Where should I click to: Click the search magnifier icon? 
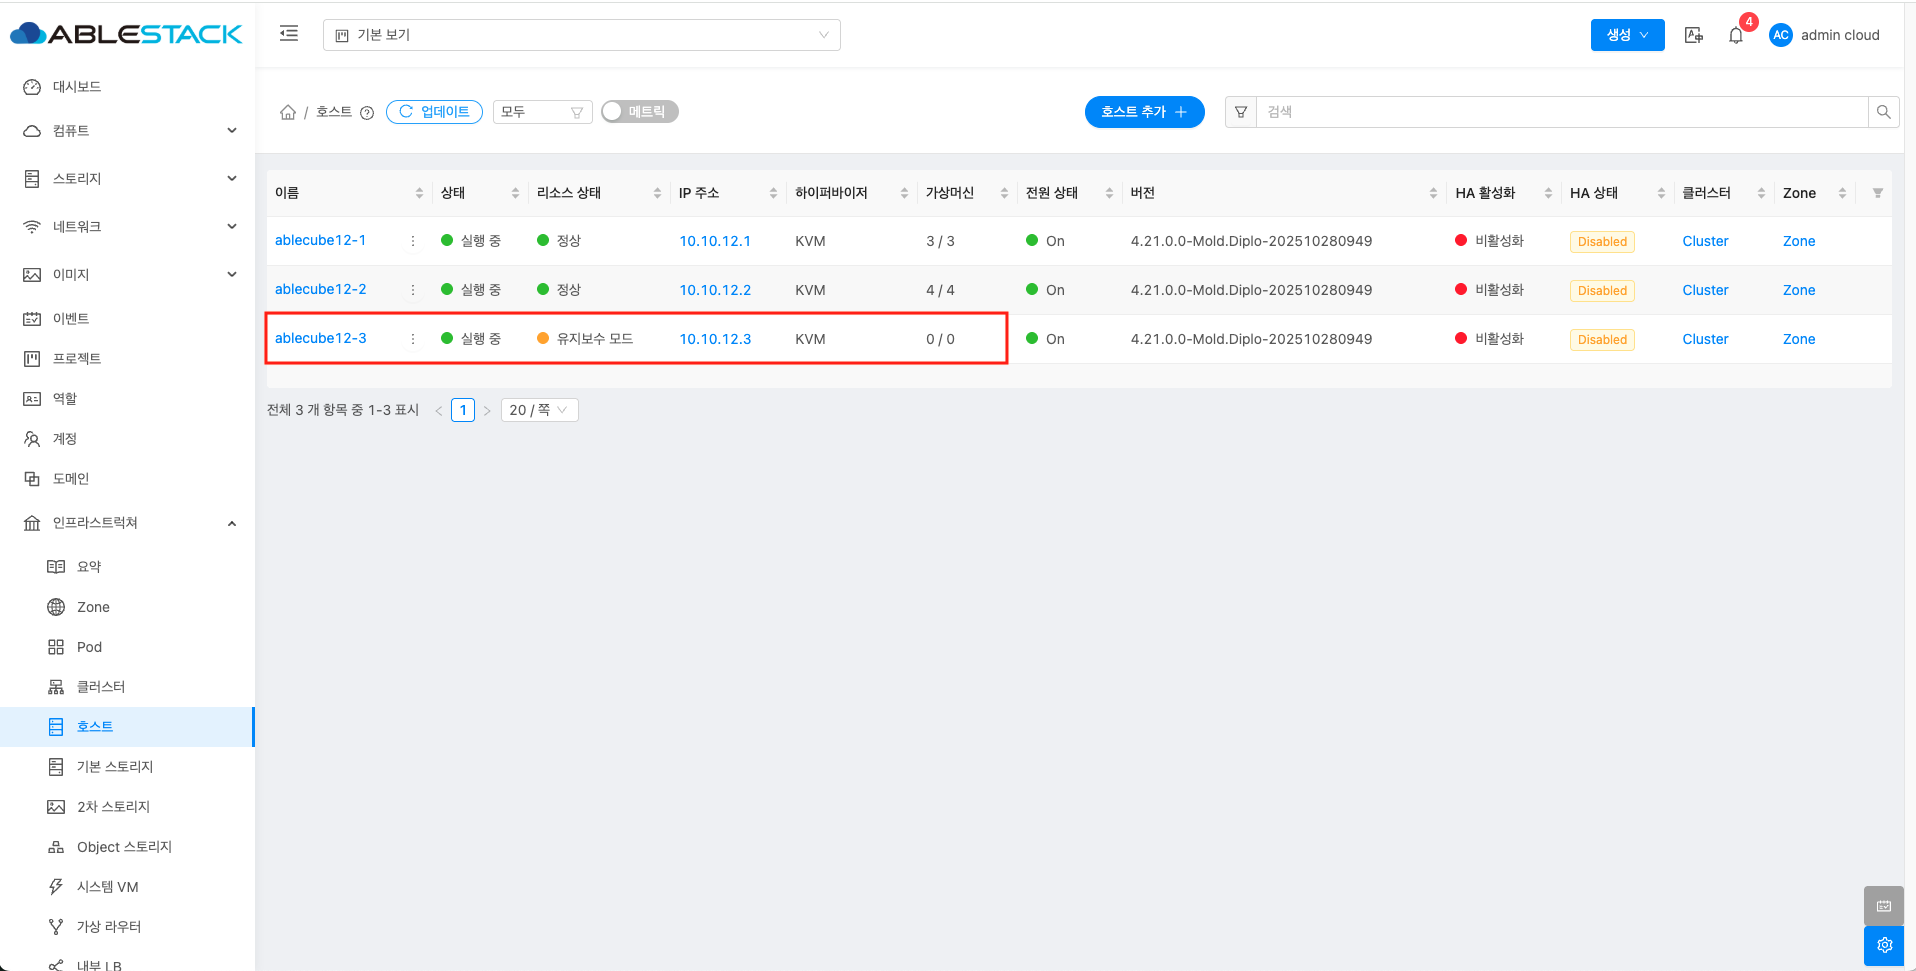pyautogui.click(x=1883, y=112)
